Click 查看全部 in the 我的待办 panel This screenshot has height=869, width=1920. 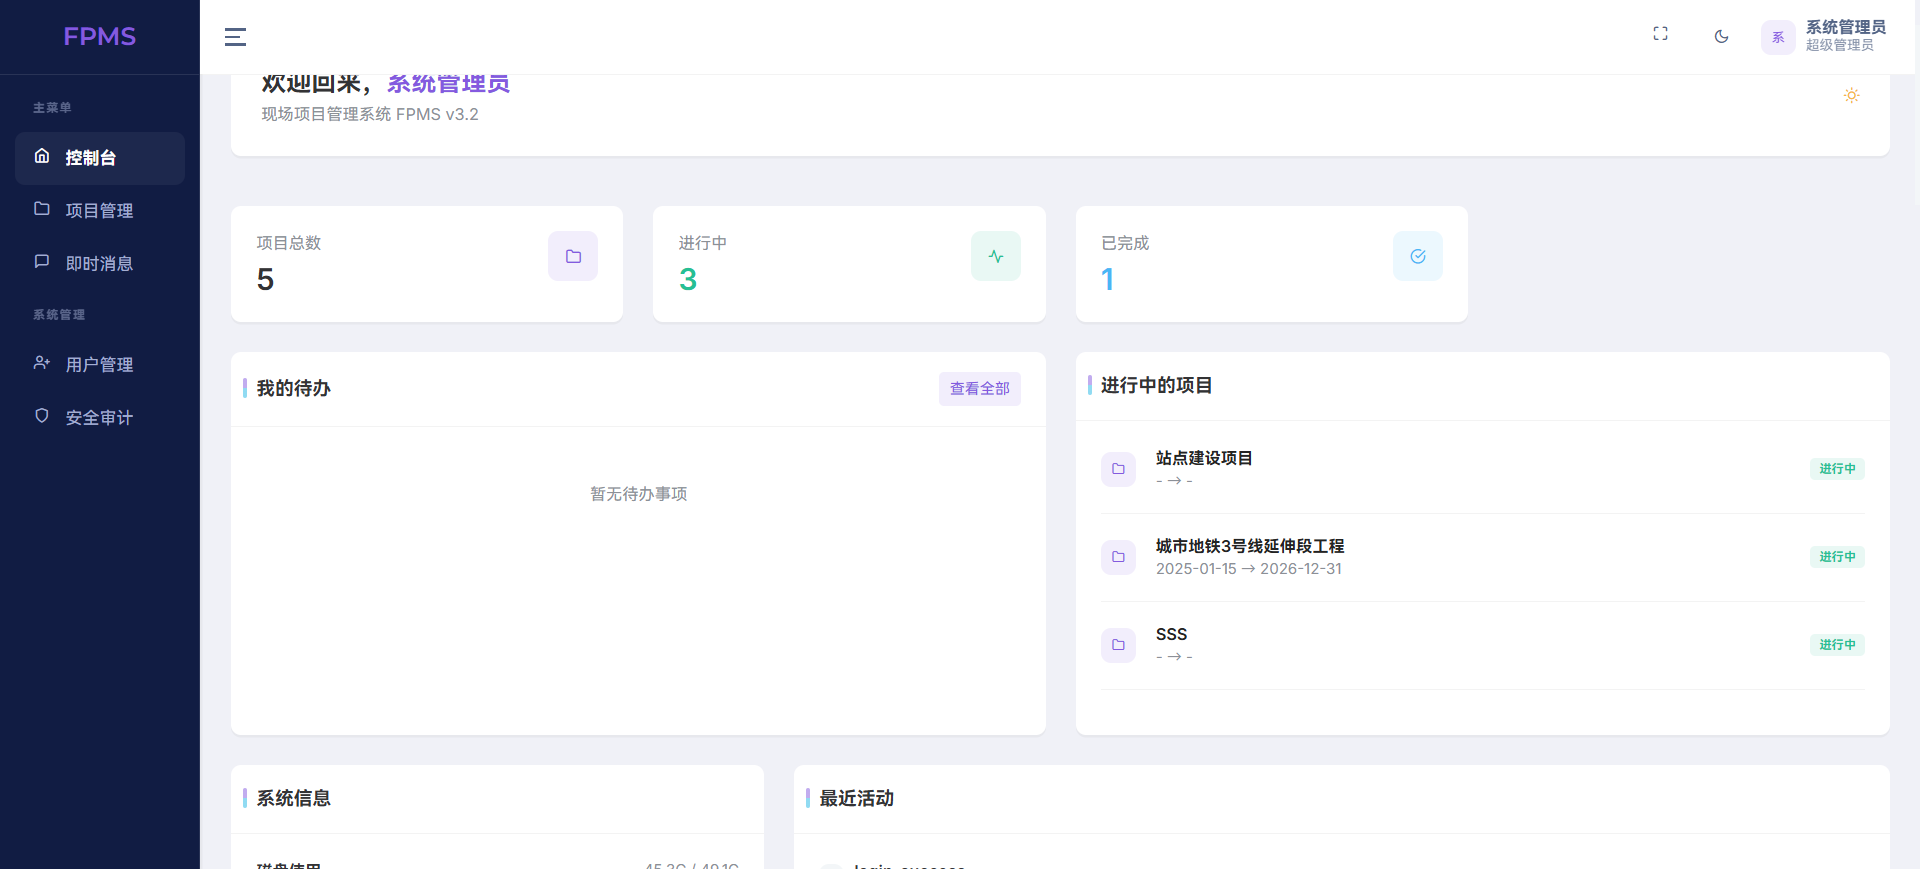979,389
